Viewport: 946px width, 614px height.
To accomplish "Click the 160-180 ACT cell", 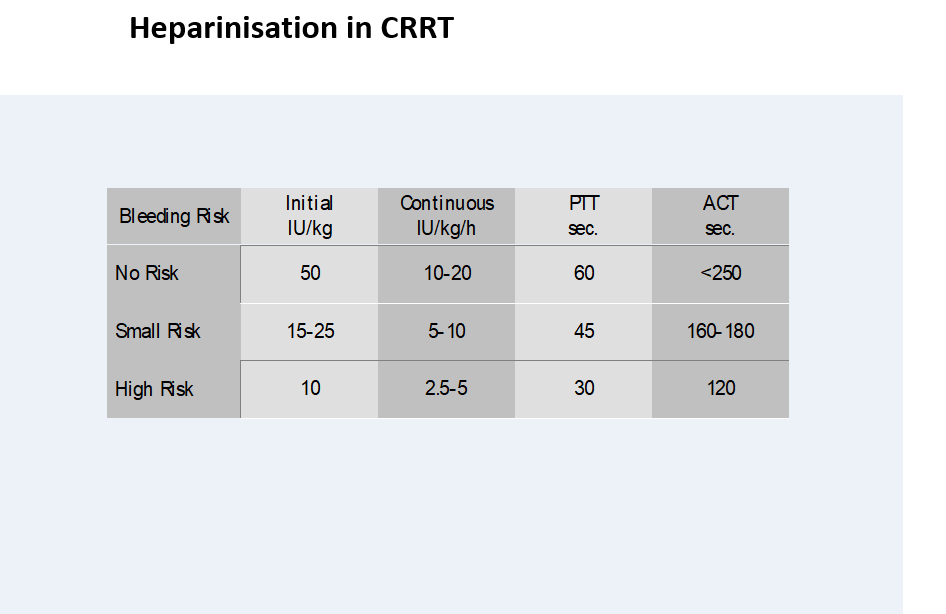I will point(720,331).
